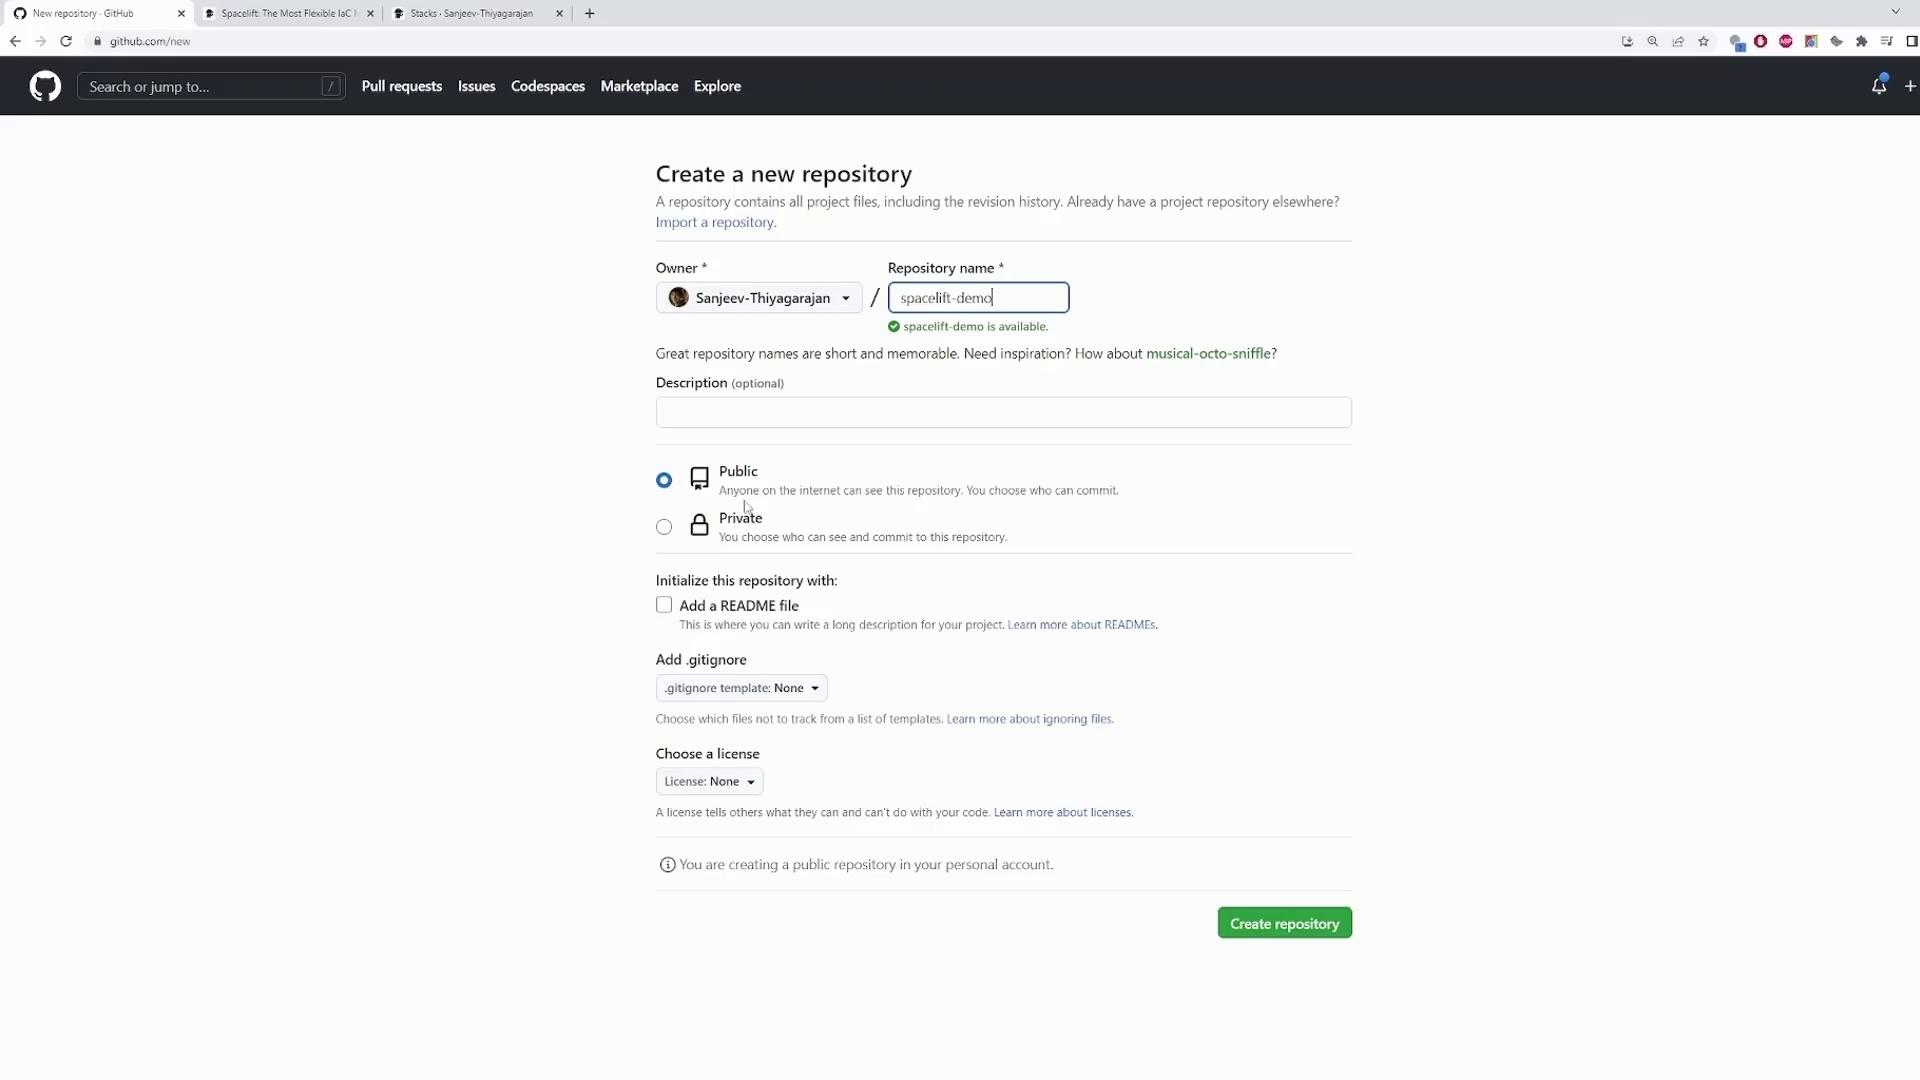This screenshot has height=1080, width=1920.
Task: Open the browser Extensions puzzle icon
Action: tap(1861, 41)
